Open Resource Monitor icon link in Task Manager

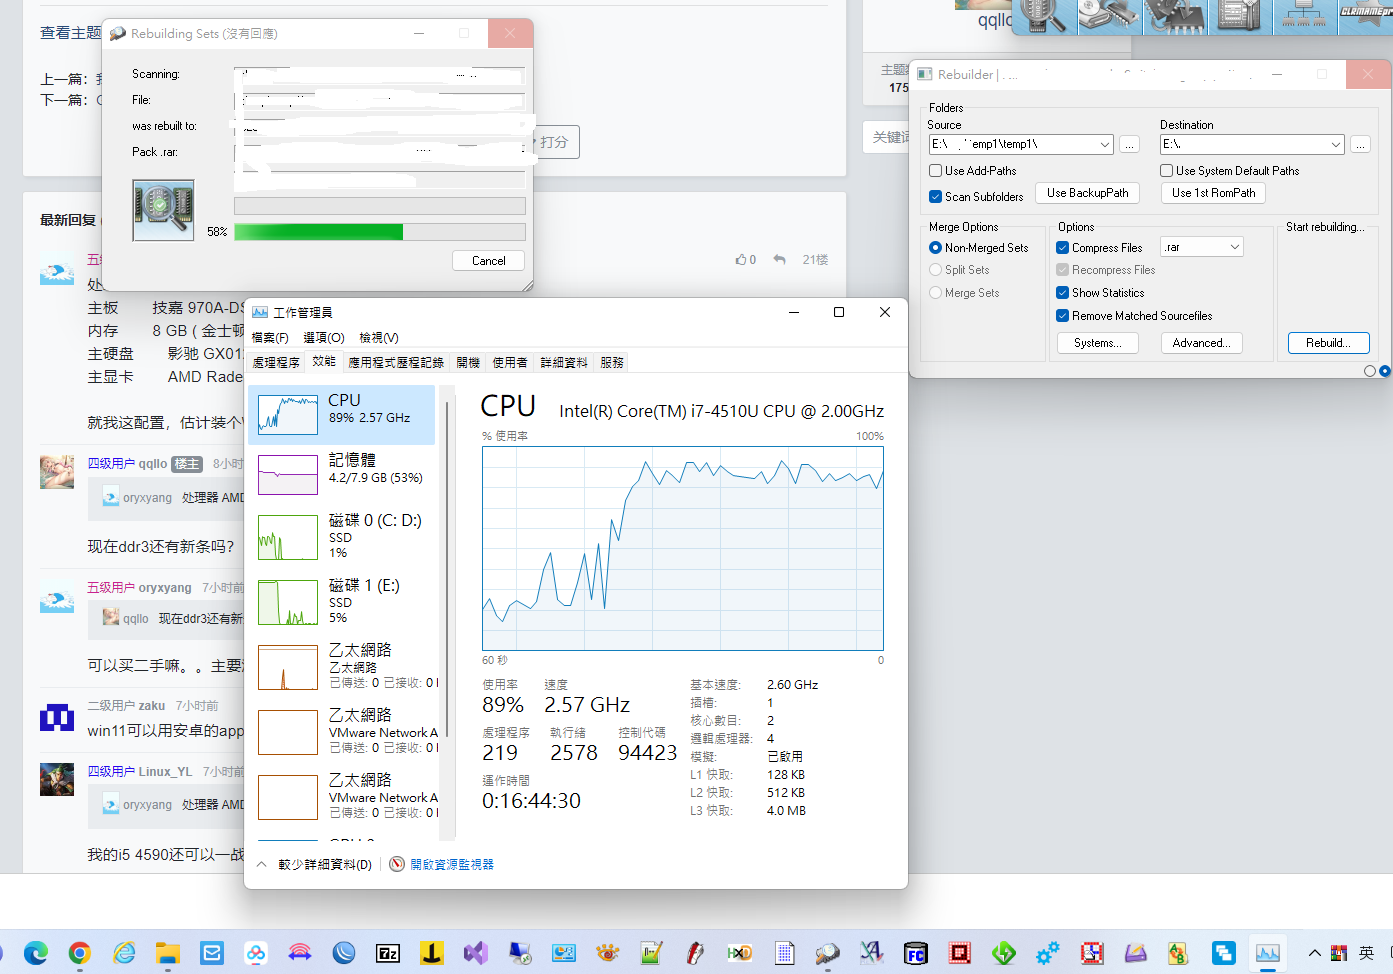coord(441,864)
